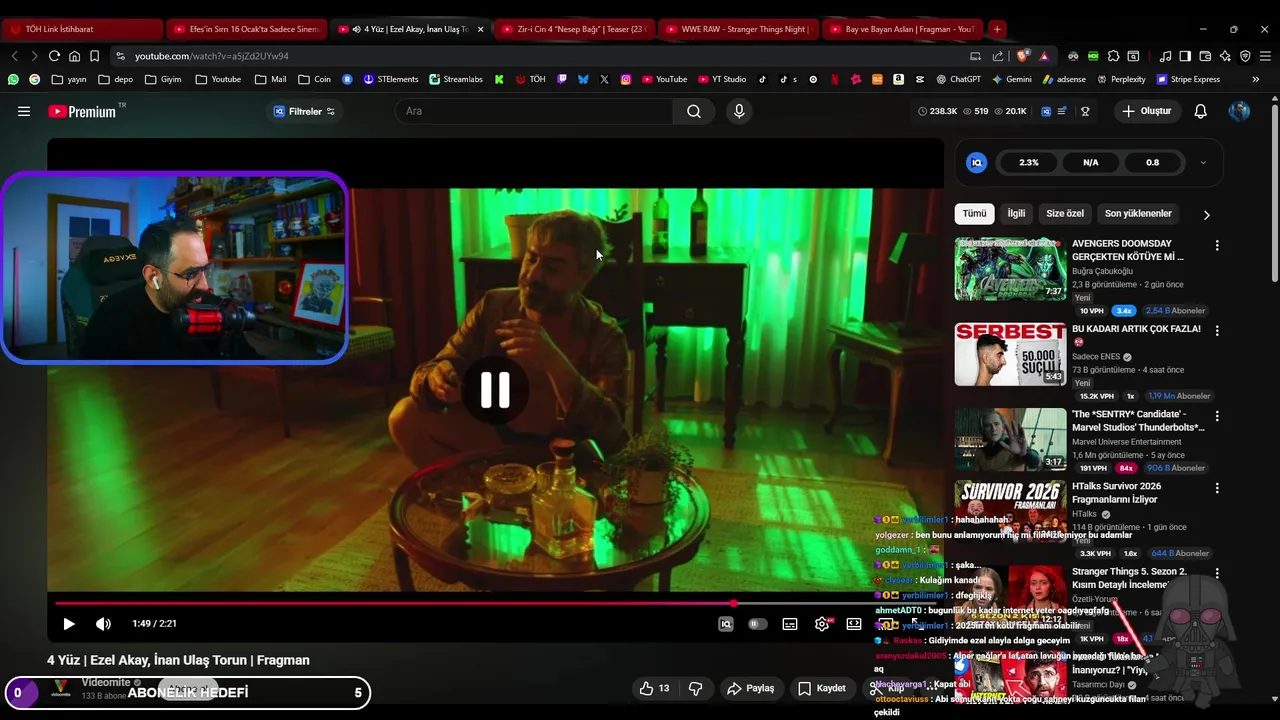This screenshot has width=1280, height=720.
Task: Open the Filtreler dropdown
Action: tap(305, 111)
